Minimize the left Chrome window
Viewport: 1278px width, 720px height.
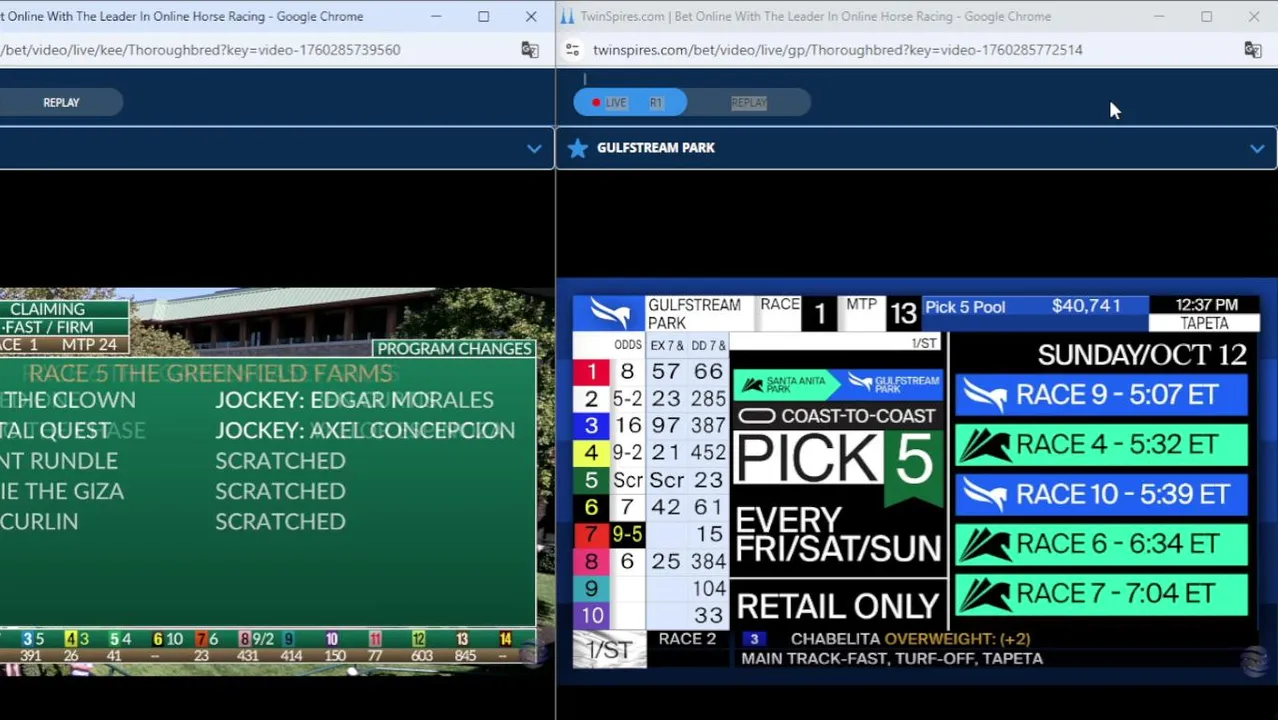(436, 16)
